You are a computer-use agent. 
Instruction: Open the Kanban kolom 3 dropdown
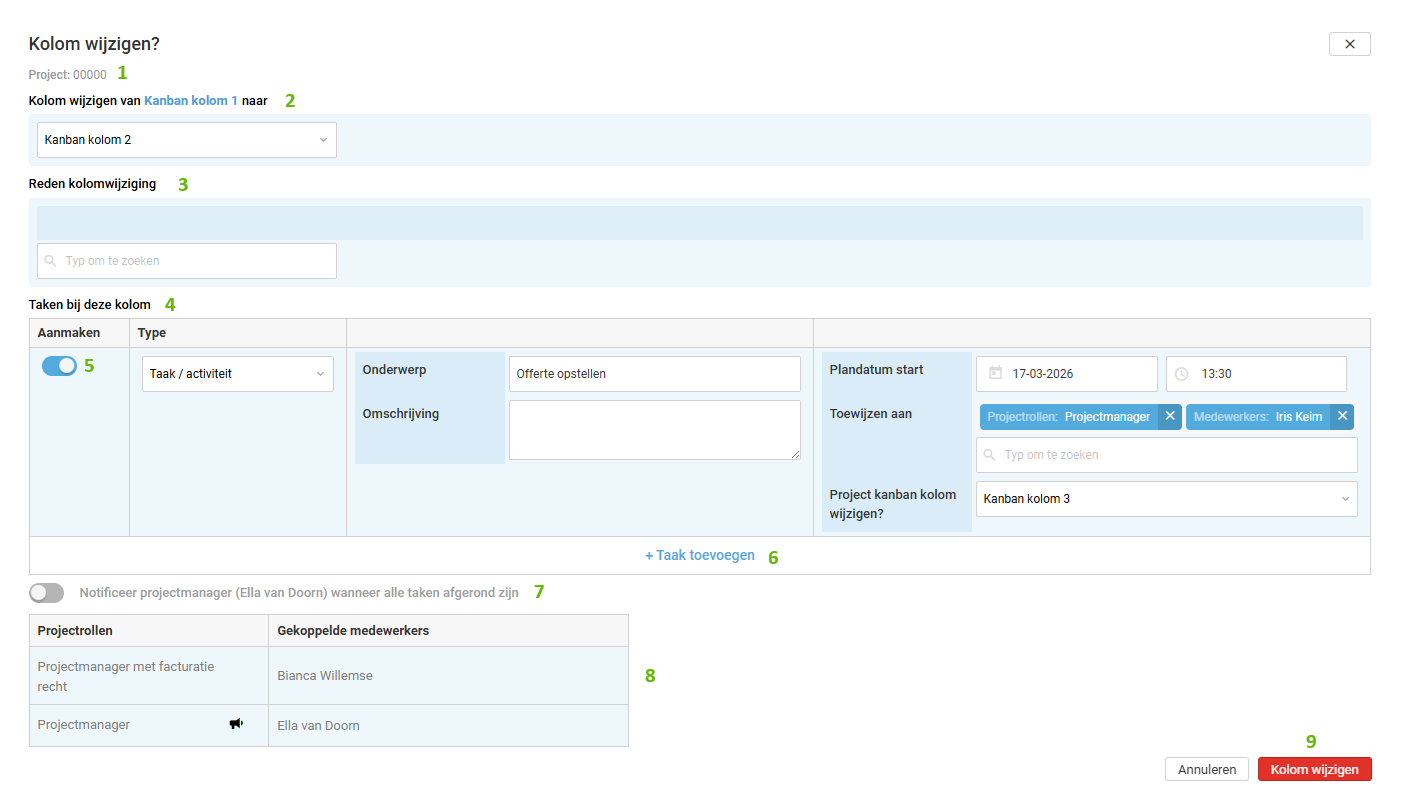pyautogui.click(x=1166, y=499)
